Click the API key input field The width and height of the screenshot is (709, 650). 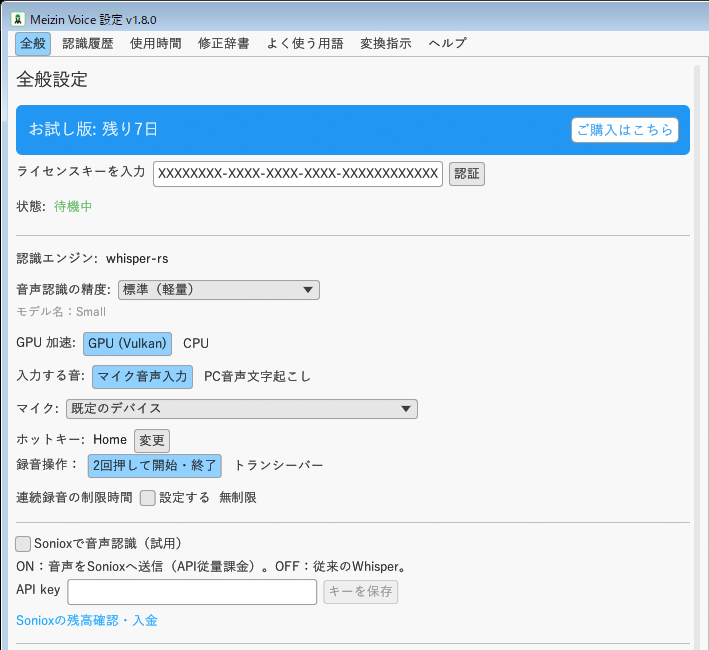[x=192, y=592]
